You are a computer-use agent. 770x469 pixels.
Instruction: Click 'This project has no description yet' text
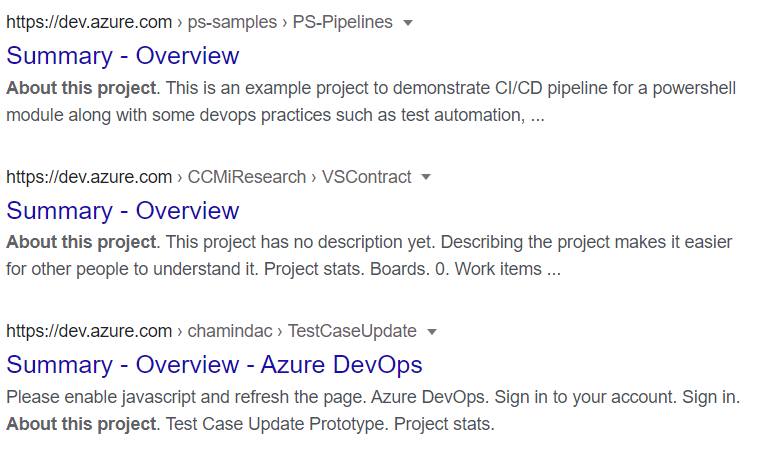301,242
